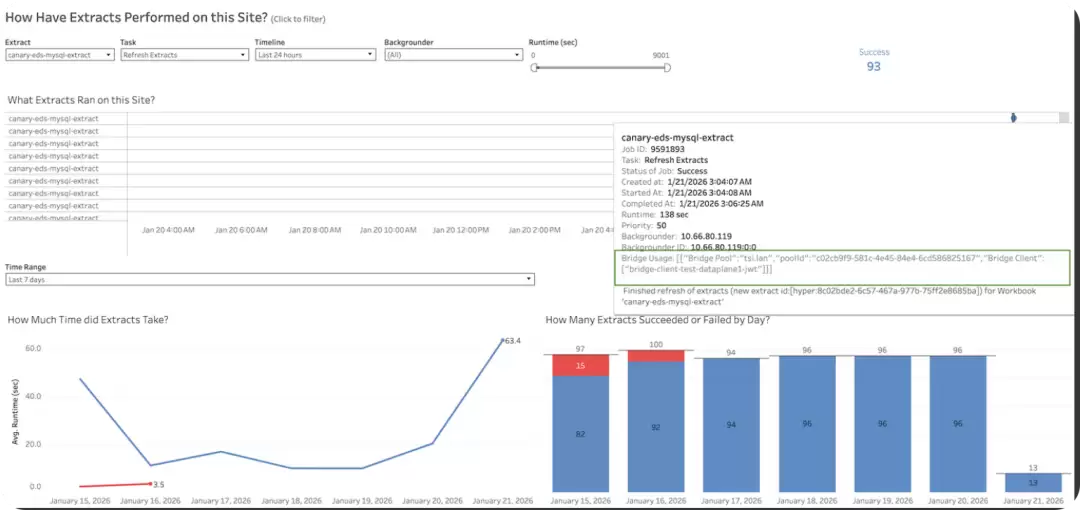Click the red failed segment for January 15

pyautogui.click(x=581, y=366)
